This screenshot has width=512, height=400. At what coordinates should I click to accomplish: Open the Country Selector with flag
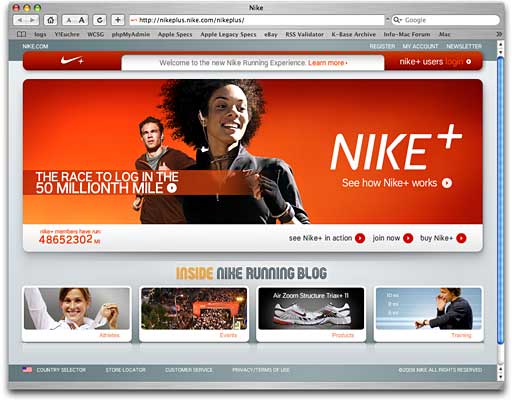[54, 370]
